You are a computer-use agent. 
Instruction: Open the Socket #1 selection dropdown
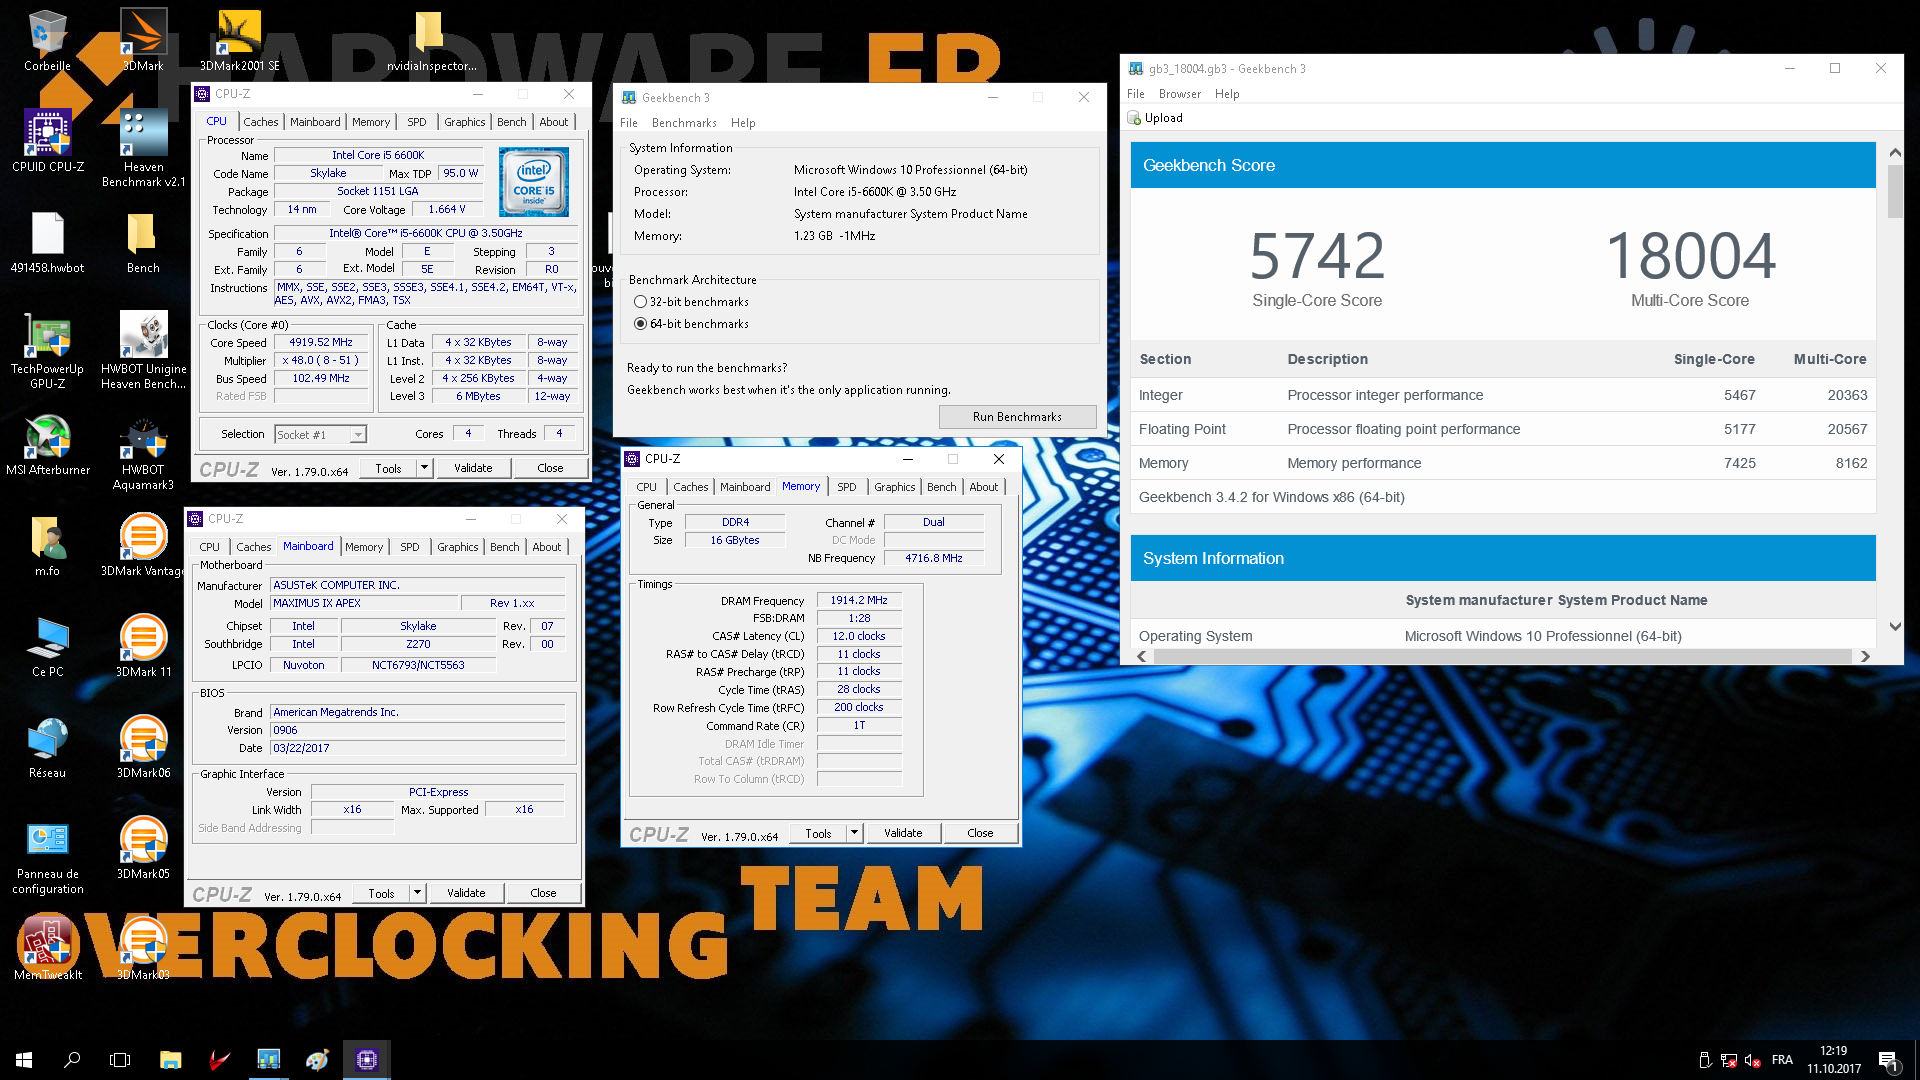(x=320, y=434)
